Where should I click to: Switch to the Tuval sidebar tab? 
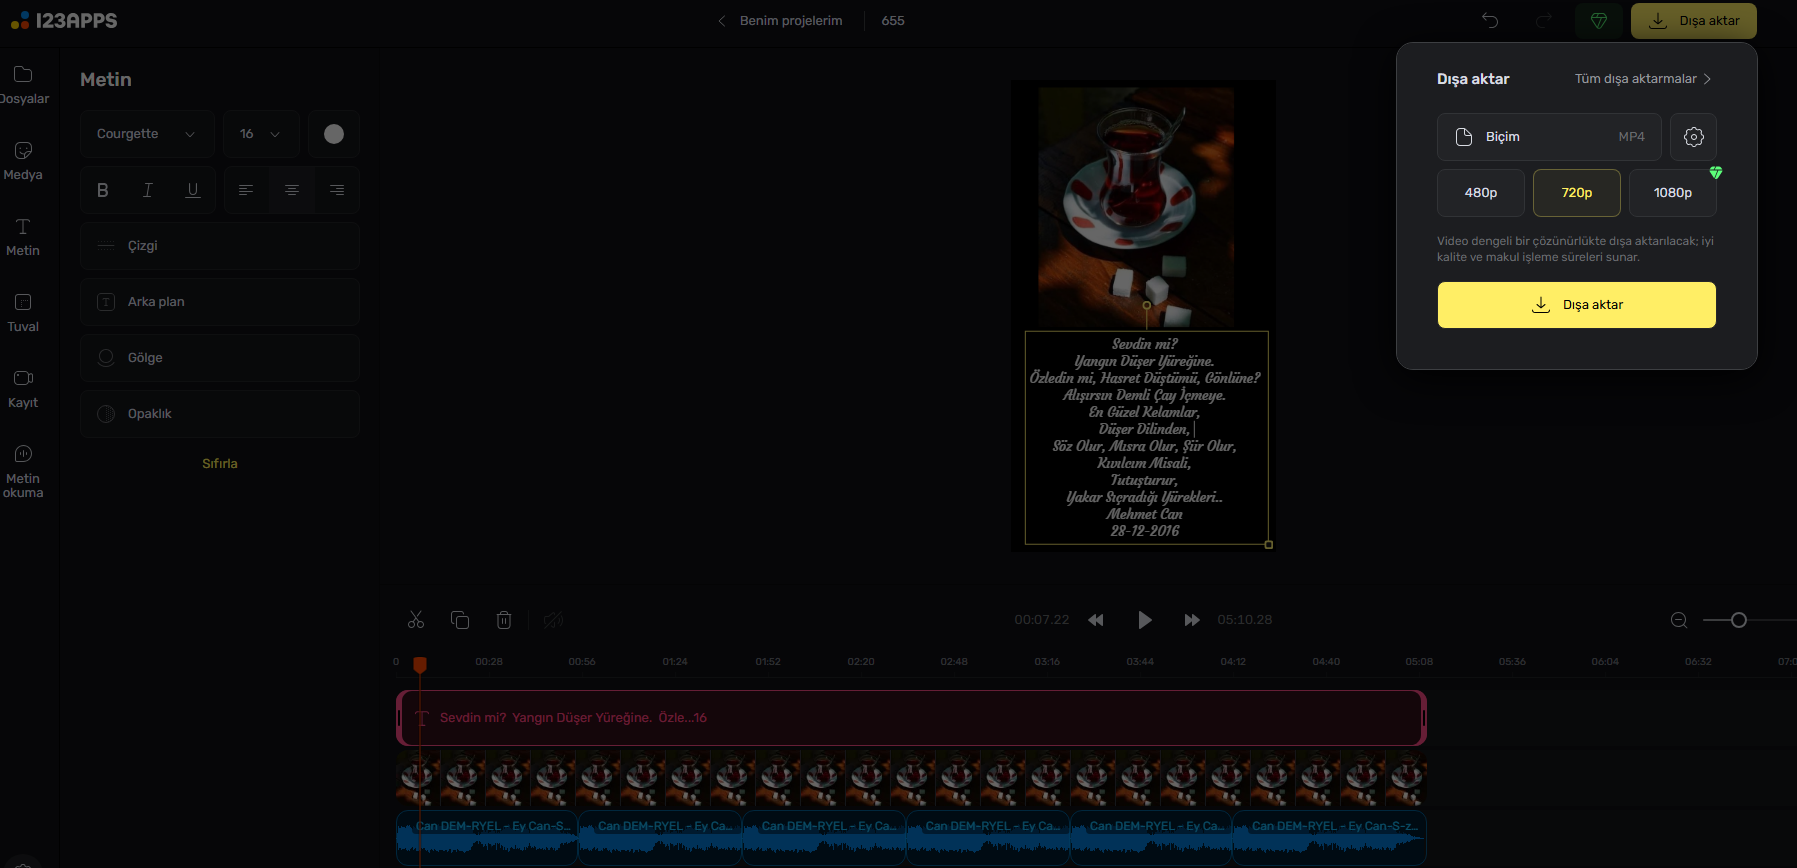[23, 312]
